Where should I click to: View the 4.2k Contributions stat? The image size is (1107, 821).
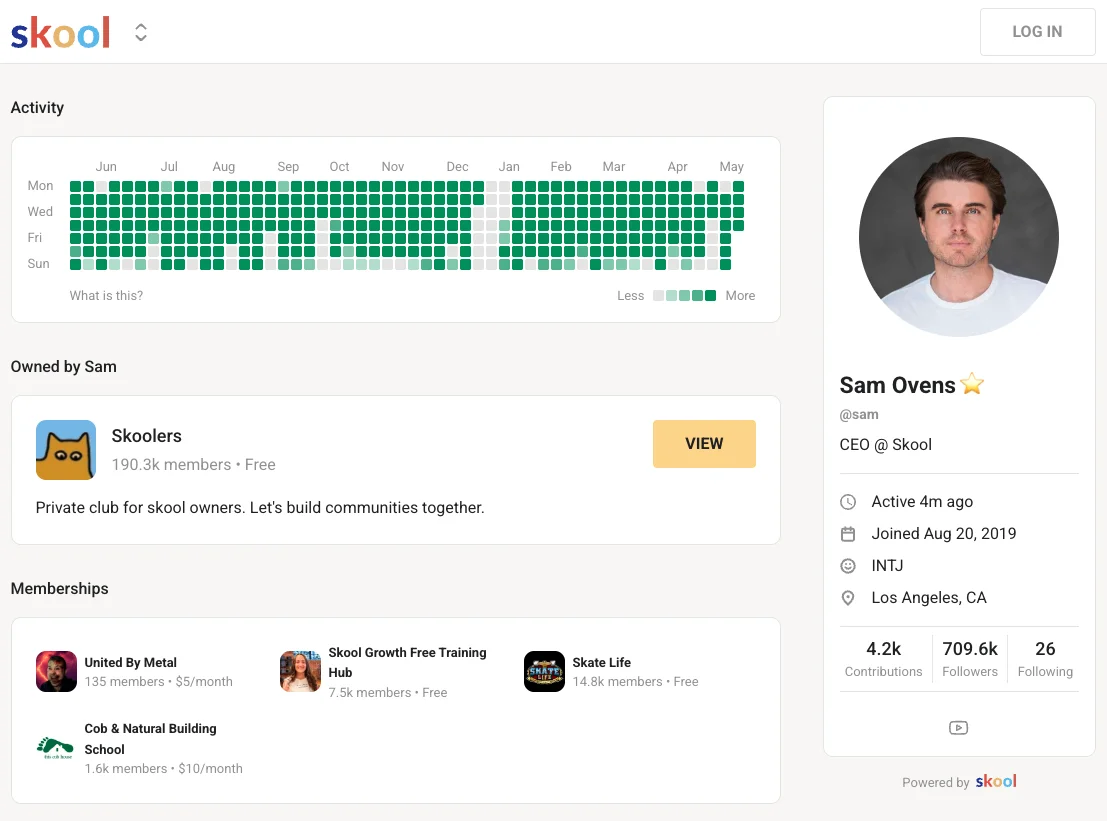pyautogui.click(x=883, y=659)
